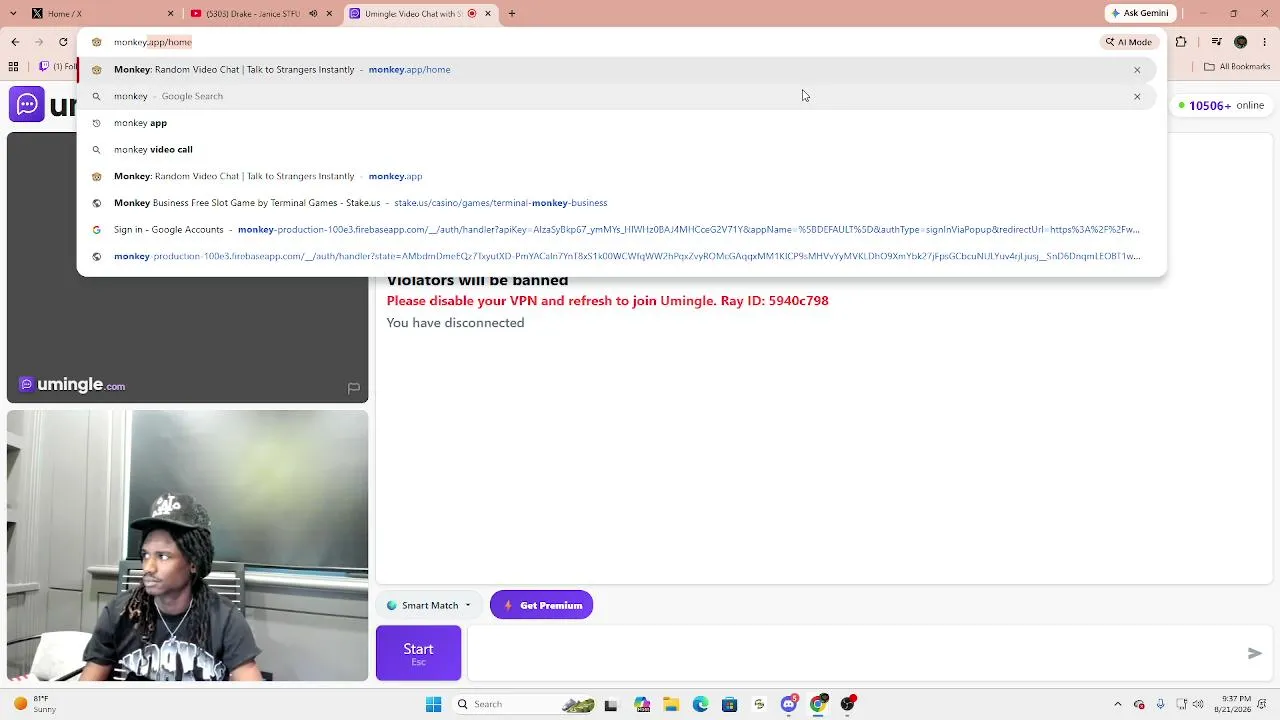1280x720 pixels.
Task: Open the media controls icon
Action: [1216, 42]
